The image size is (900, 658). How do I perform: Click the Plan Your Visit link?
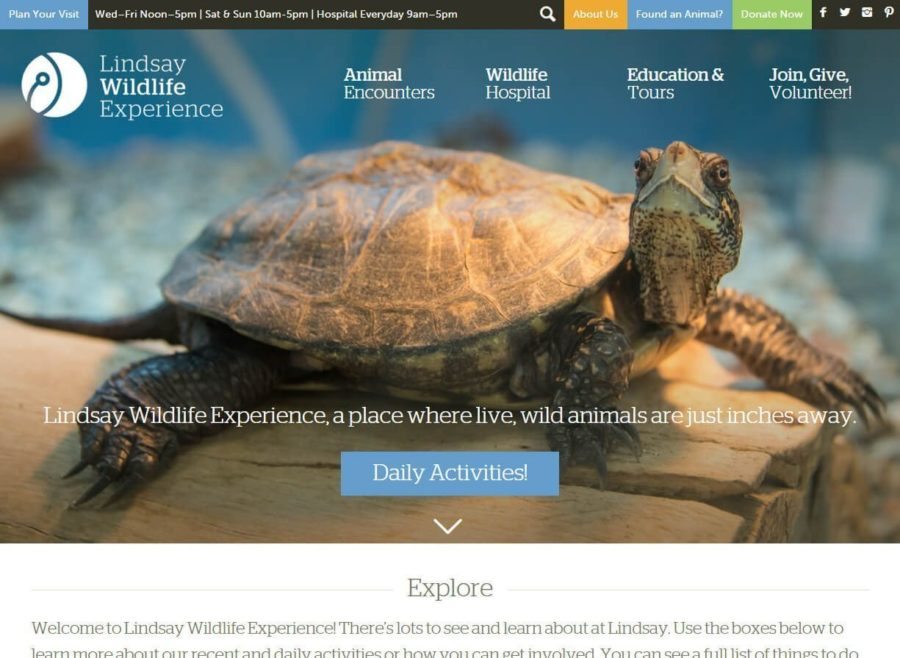coord(44,14)
